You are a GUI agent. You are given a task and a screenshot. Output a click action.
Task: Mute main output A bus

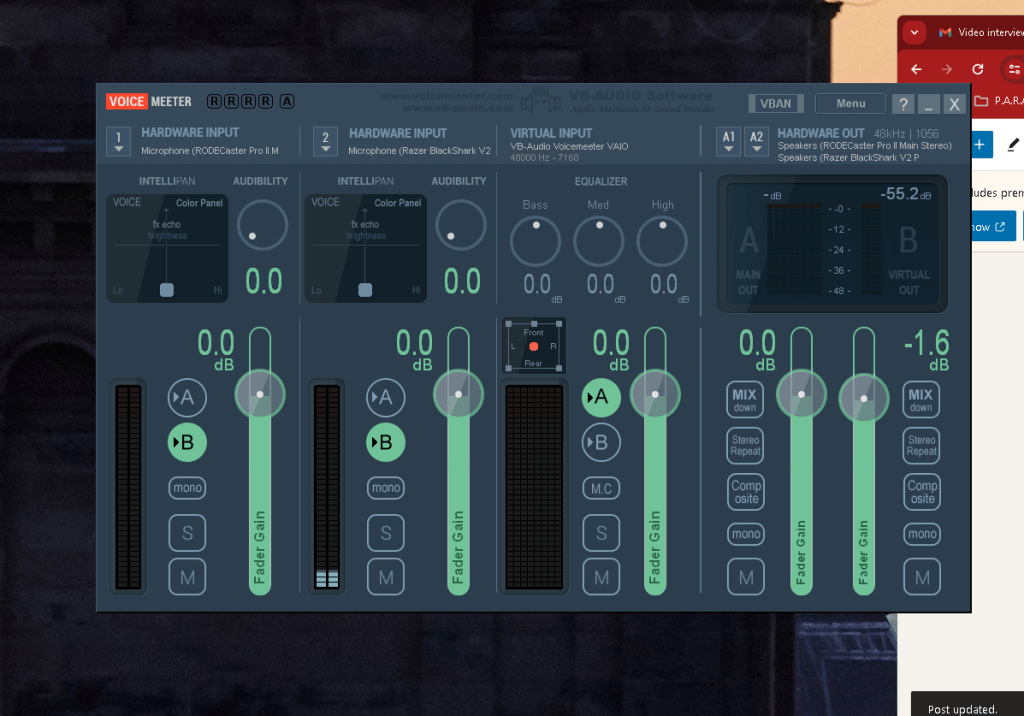coord(746,578)
